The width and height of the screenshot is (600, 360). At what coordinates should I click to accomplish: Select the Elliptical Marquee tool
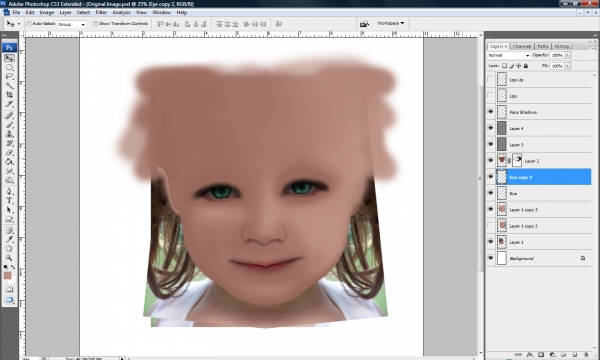pyautogui.click(x=9, y=67)
